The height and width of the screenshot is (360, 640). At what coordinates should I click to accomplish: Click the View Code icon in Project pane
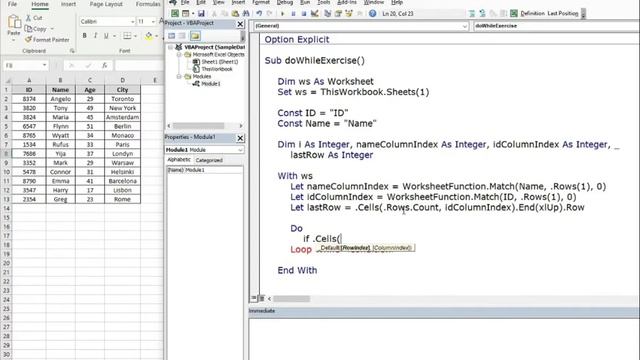point(171,36)
